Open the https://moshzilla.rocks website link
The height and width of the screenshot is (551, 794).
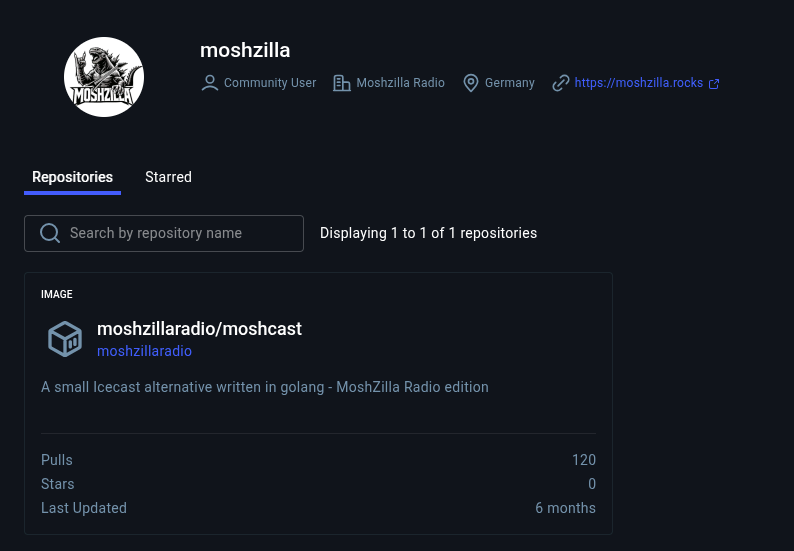click(638, 83)
